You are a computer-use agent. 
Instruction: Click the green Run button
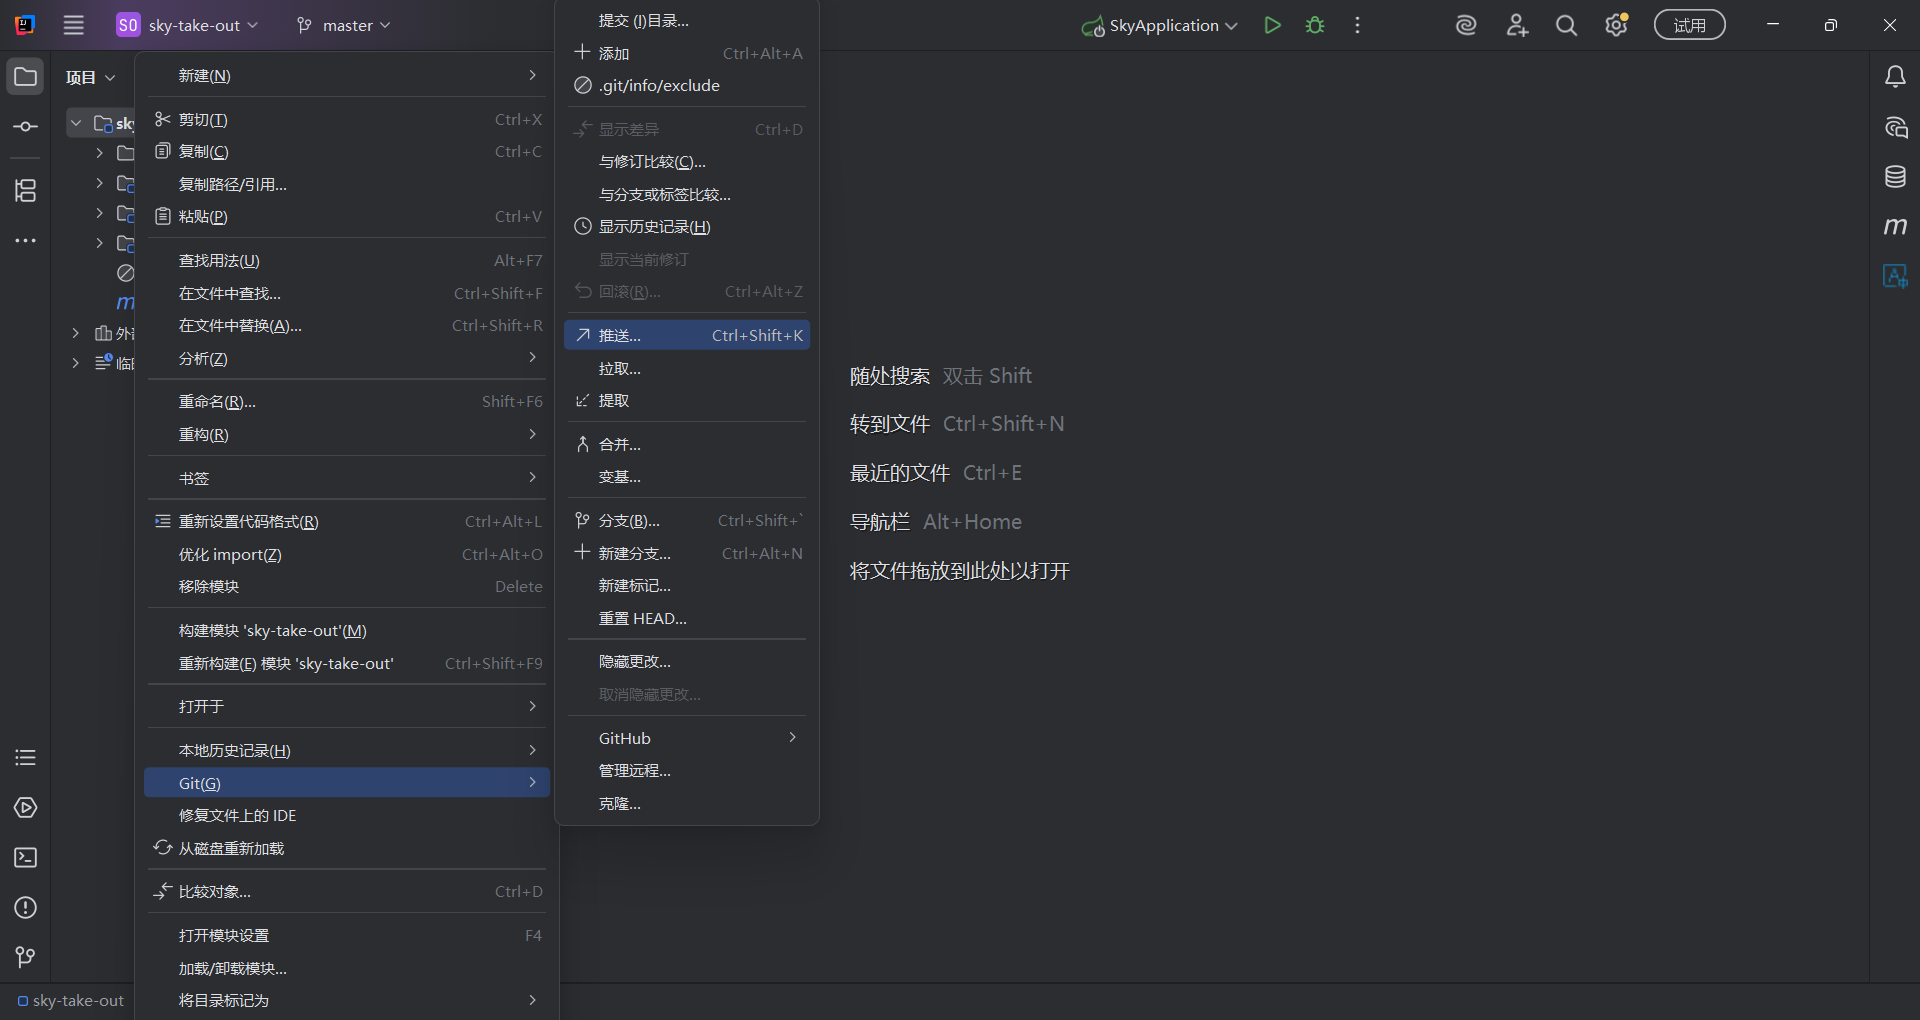coord(1272,26)
